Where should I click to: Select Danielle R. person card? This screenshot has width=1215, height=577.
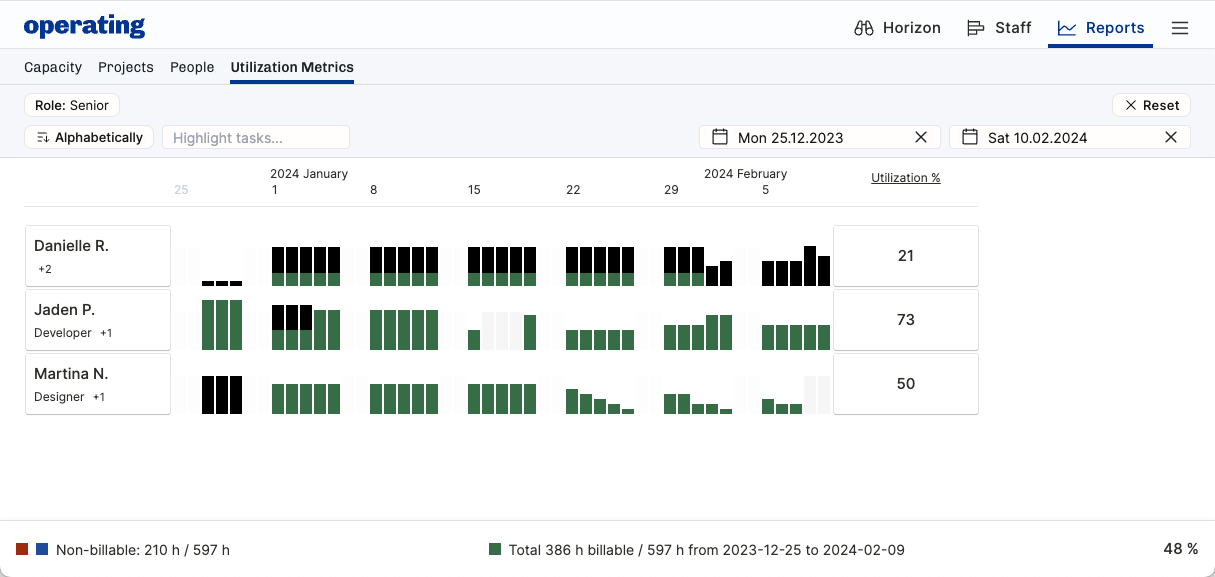(x=98, y=256)
